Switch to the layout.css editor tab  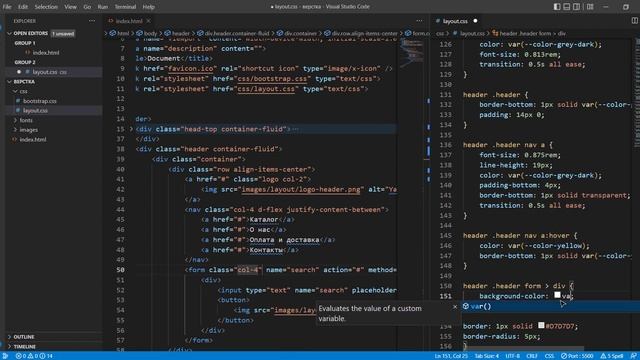pyautogui.click(x=455, y=21)
